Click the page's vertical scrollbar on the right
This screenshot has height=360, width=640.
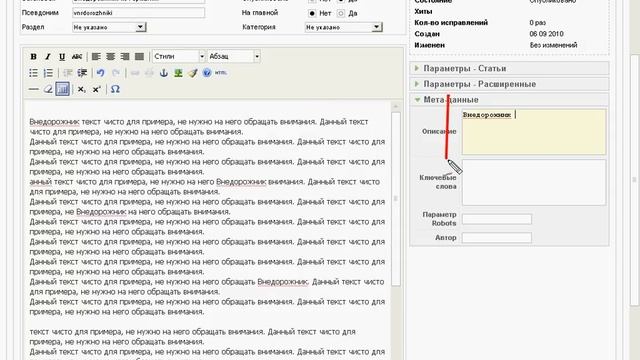tap(635, 180)
